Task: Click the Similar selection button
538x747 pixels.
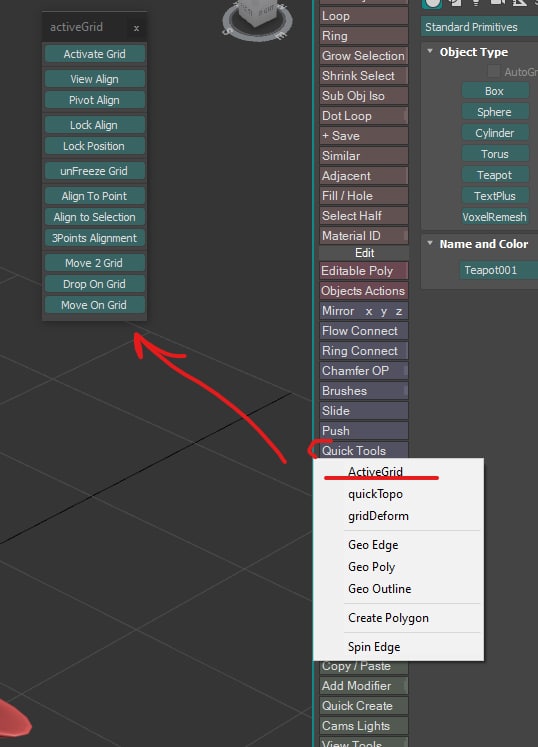Action: click(364, 156)
